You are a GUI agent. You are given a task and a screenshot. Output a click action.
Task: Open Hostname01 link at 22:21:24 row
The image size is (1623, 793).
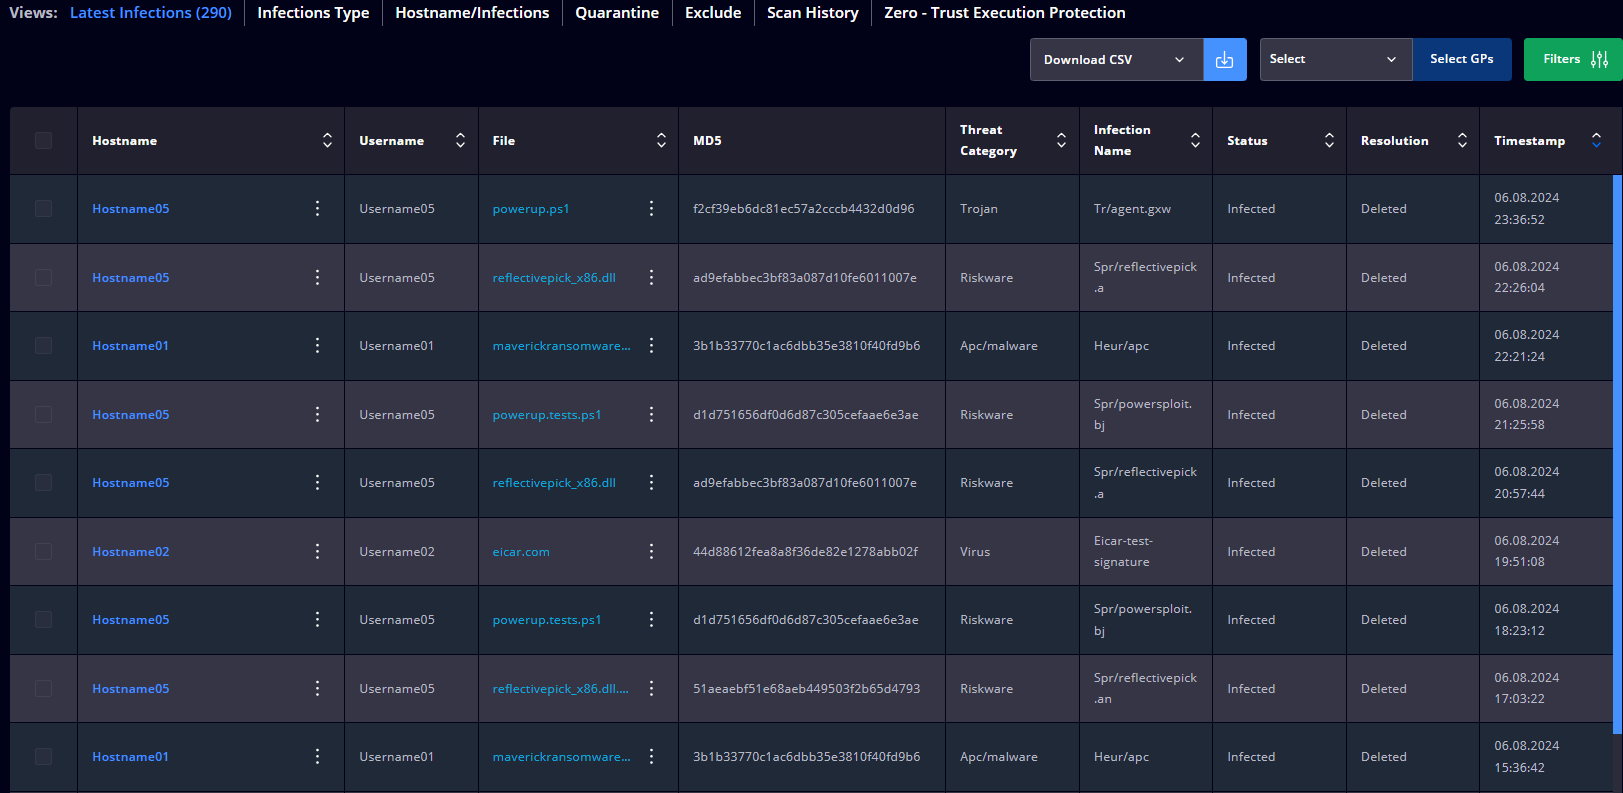(131, 346)
